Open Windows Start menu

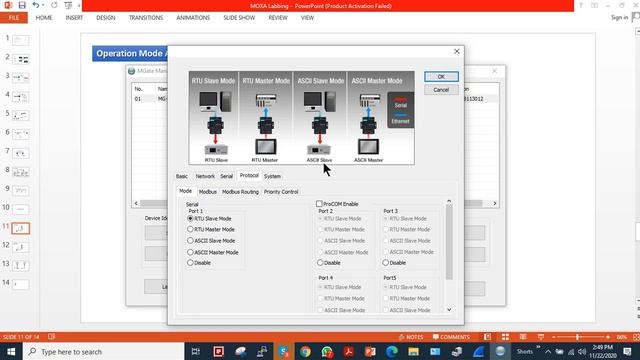[11, 351]
